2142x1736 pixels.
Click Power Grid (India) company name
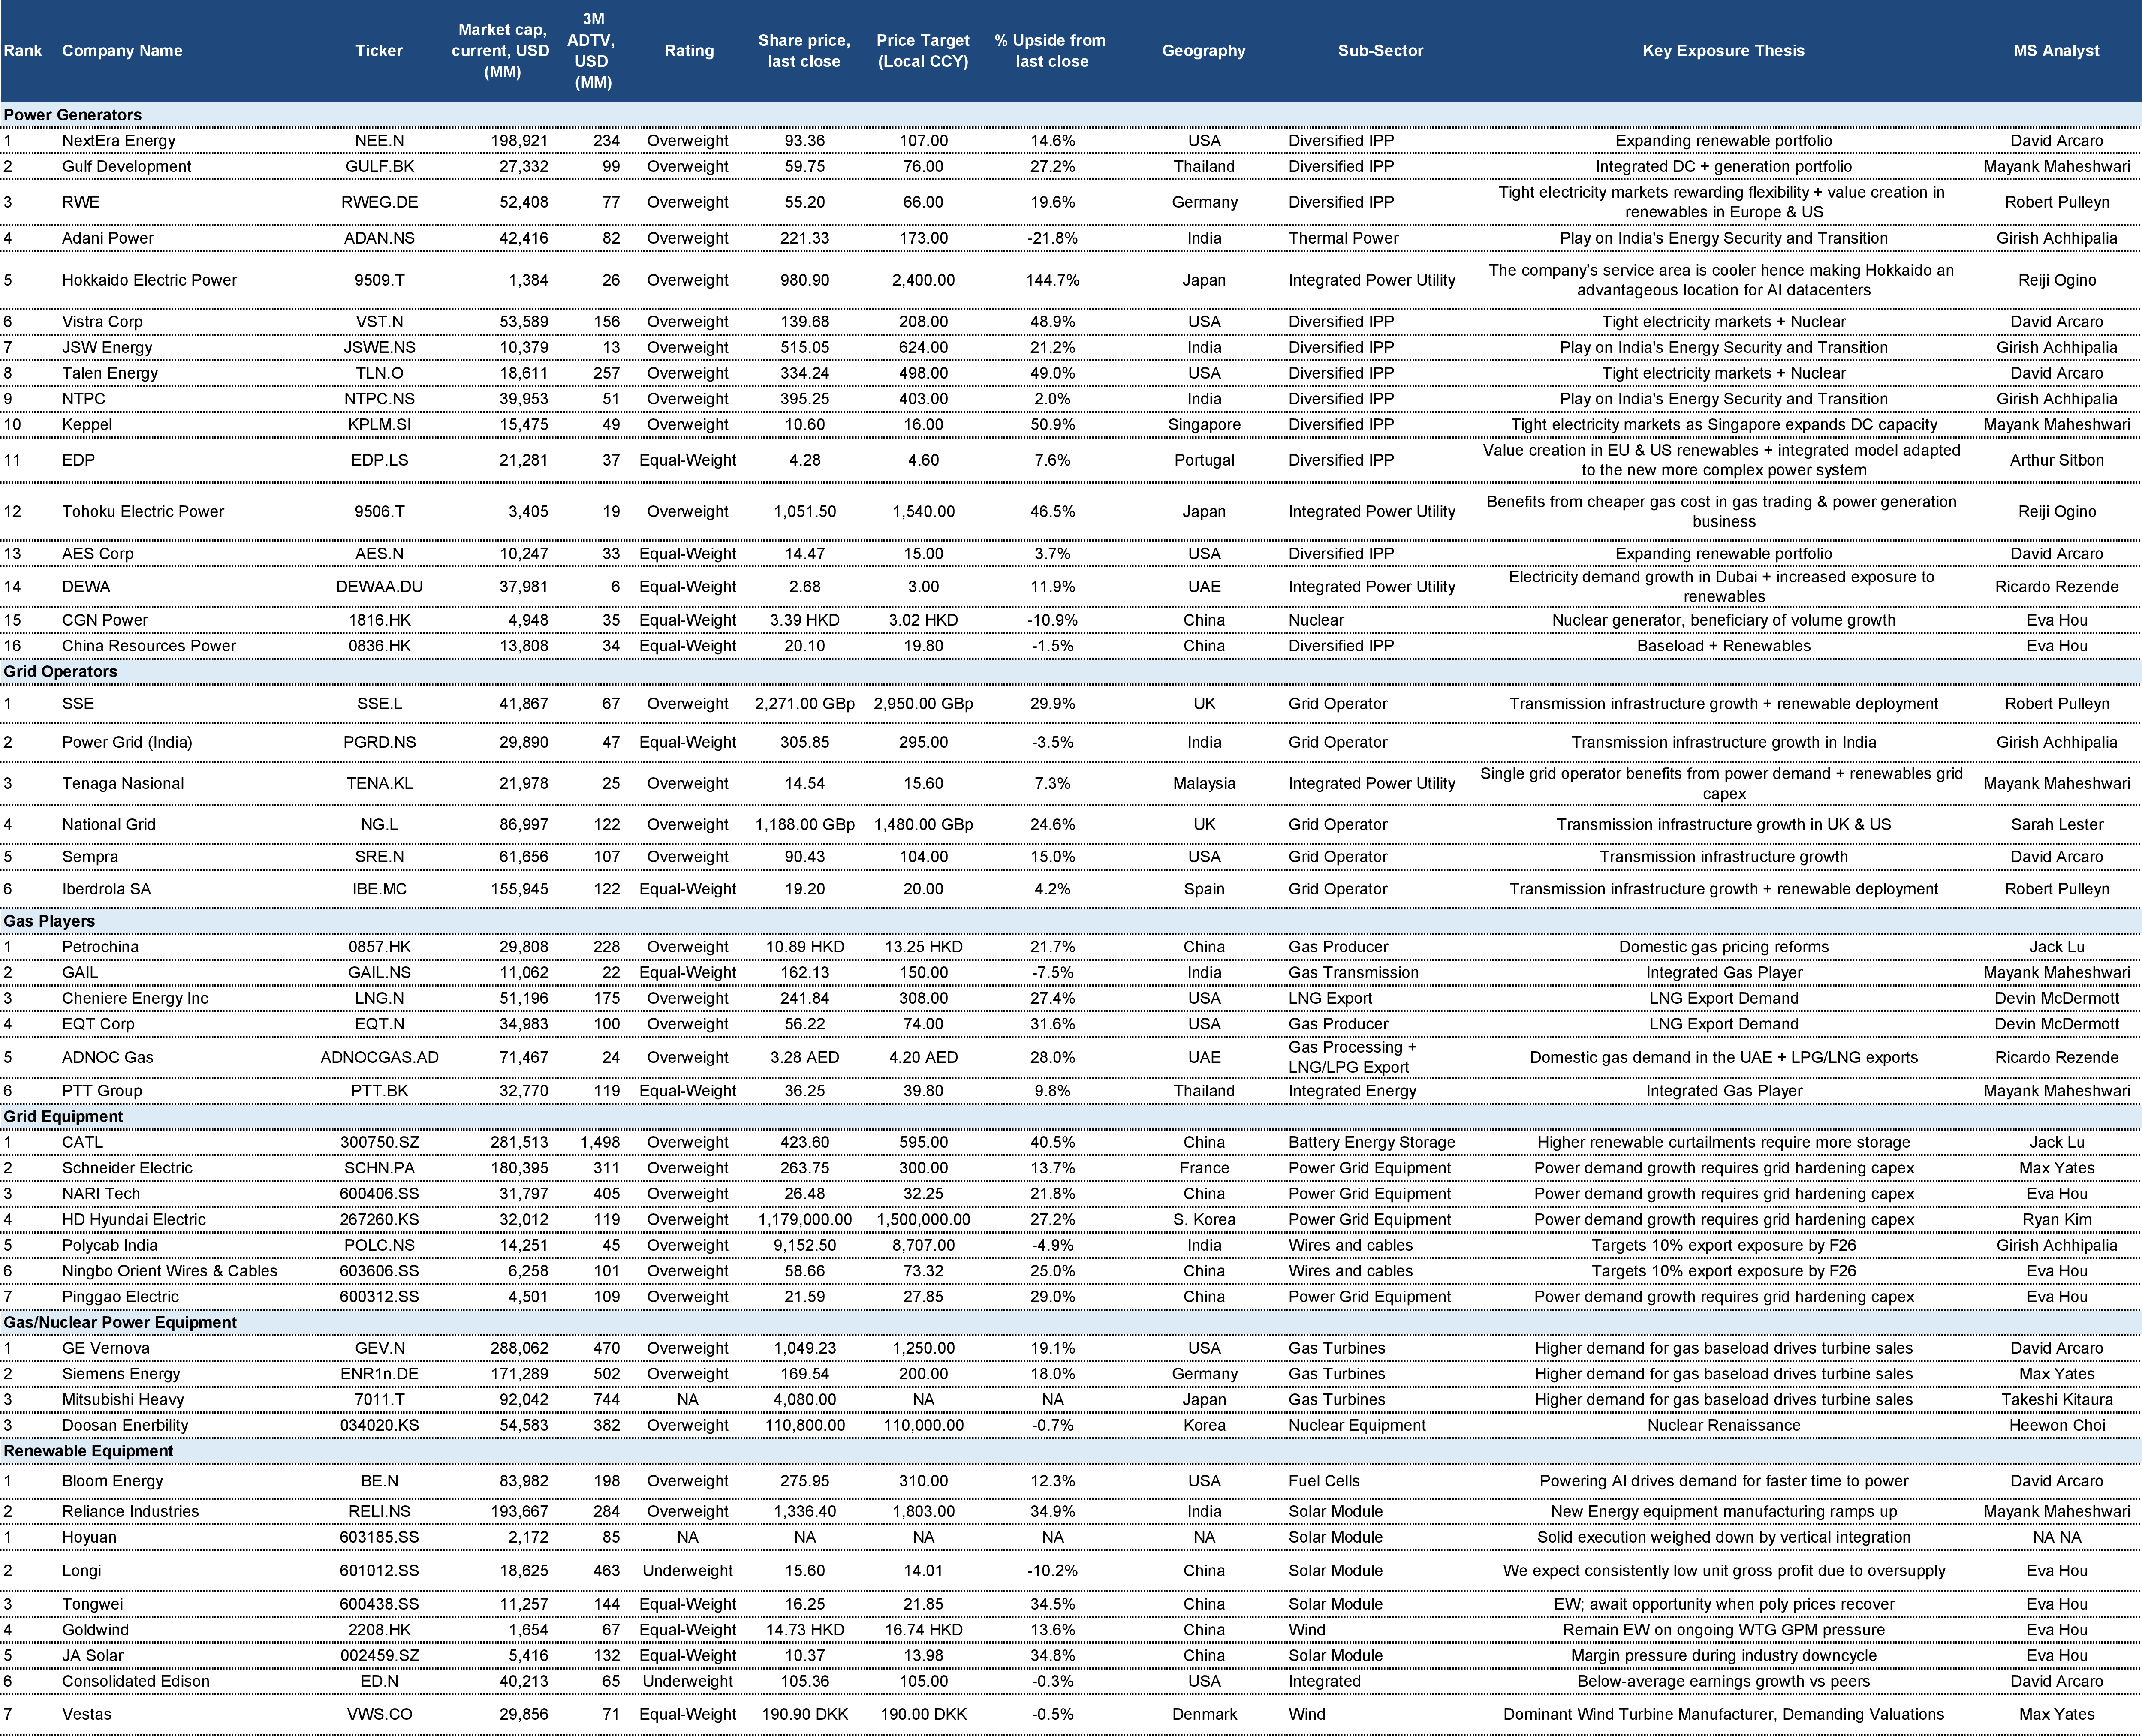coord(127,742)
